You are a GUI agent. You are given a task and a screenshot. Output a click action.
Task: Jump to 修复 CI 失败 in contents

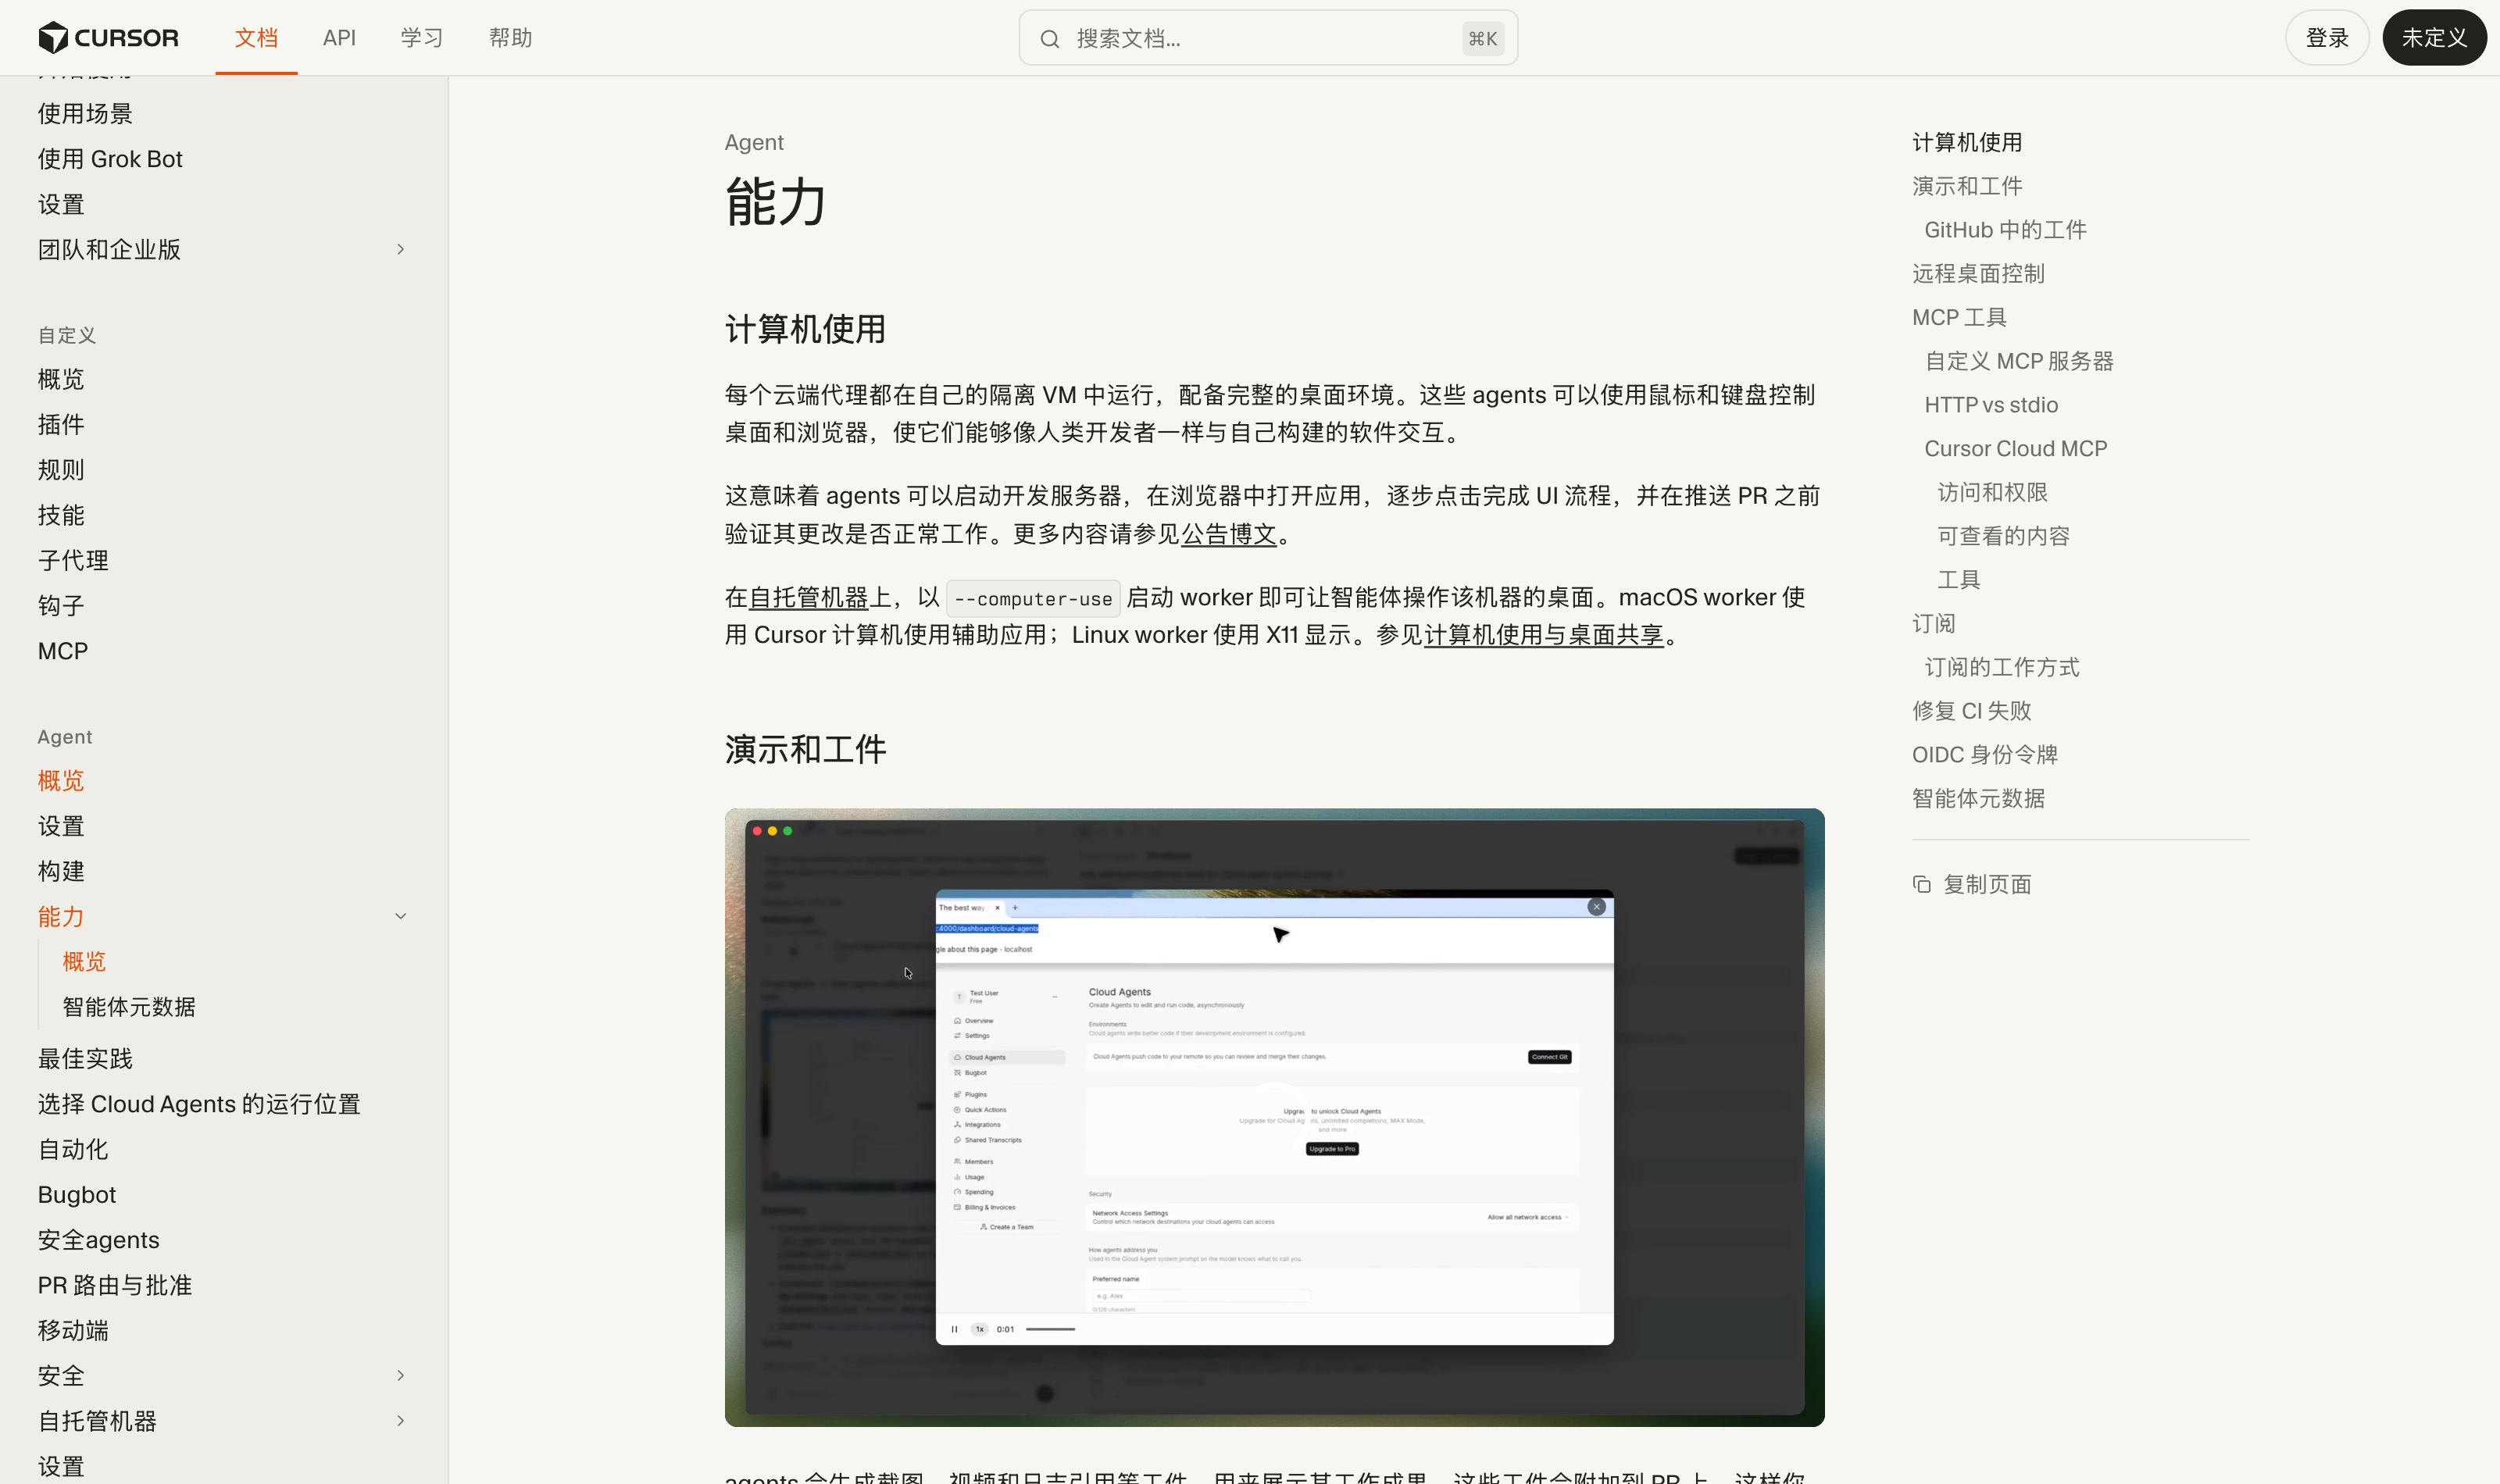click(1971, 711)
